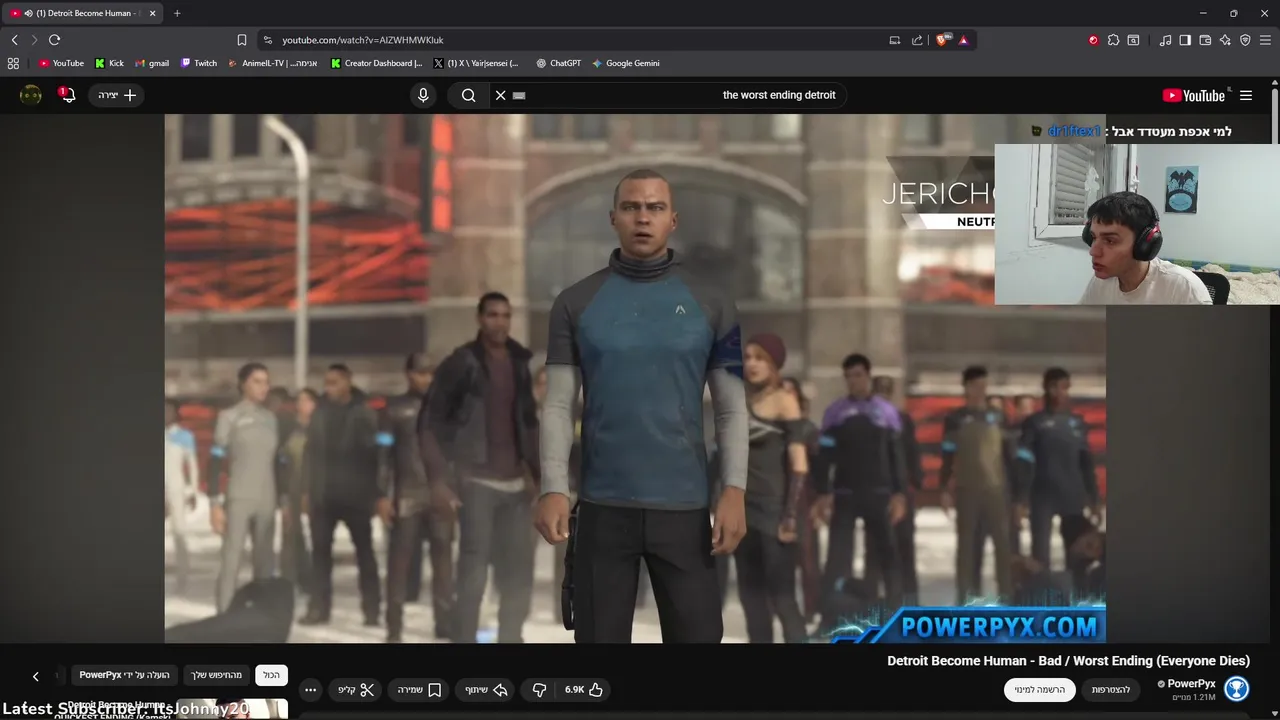Open the ChatGPT bookmark

pos(558,63)
